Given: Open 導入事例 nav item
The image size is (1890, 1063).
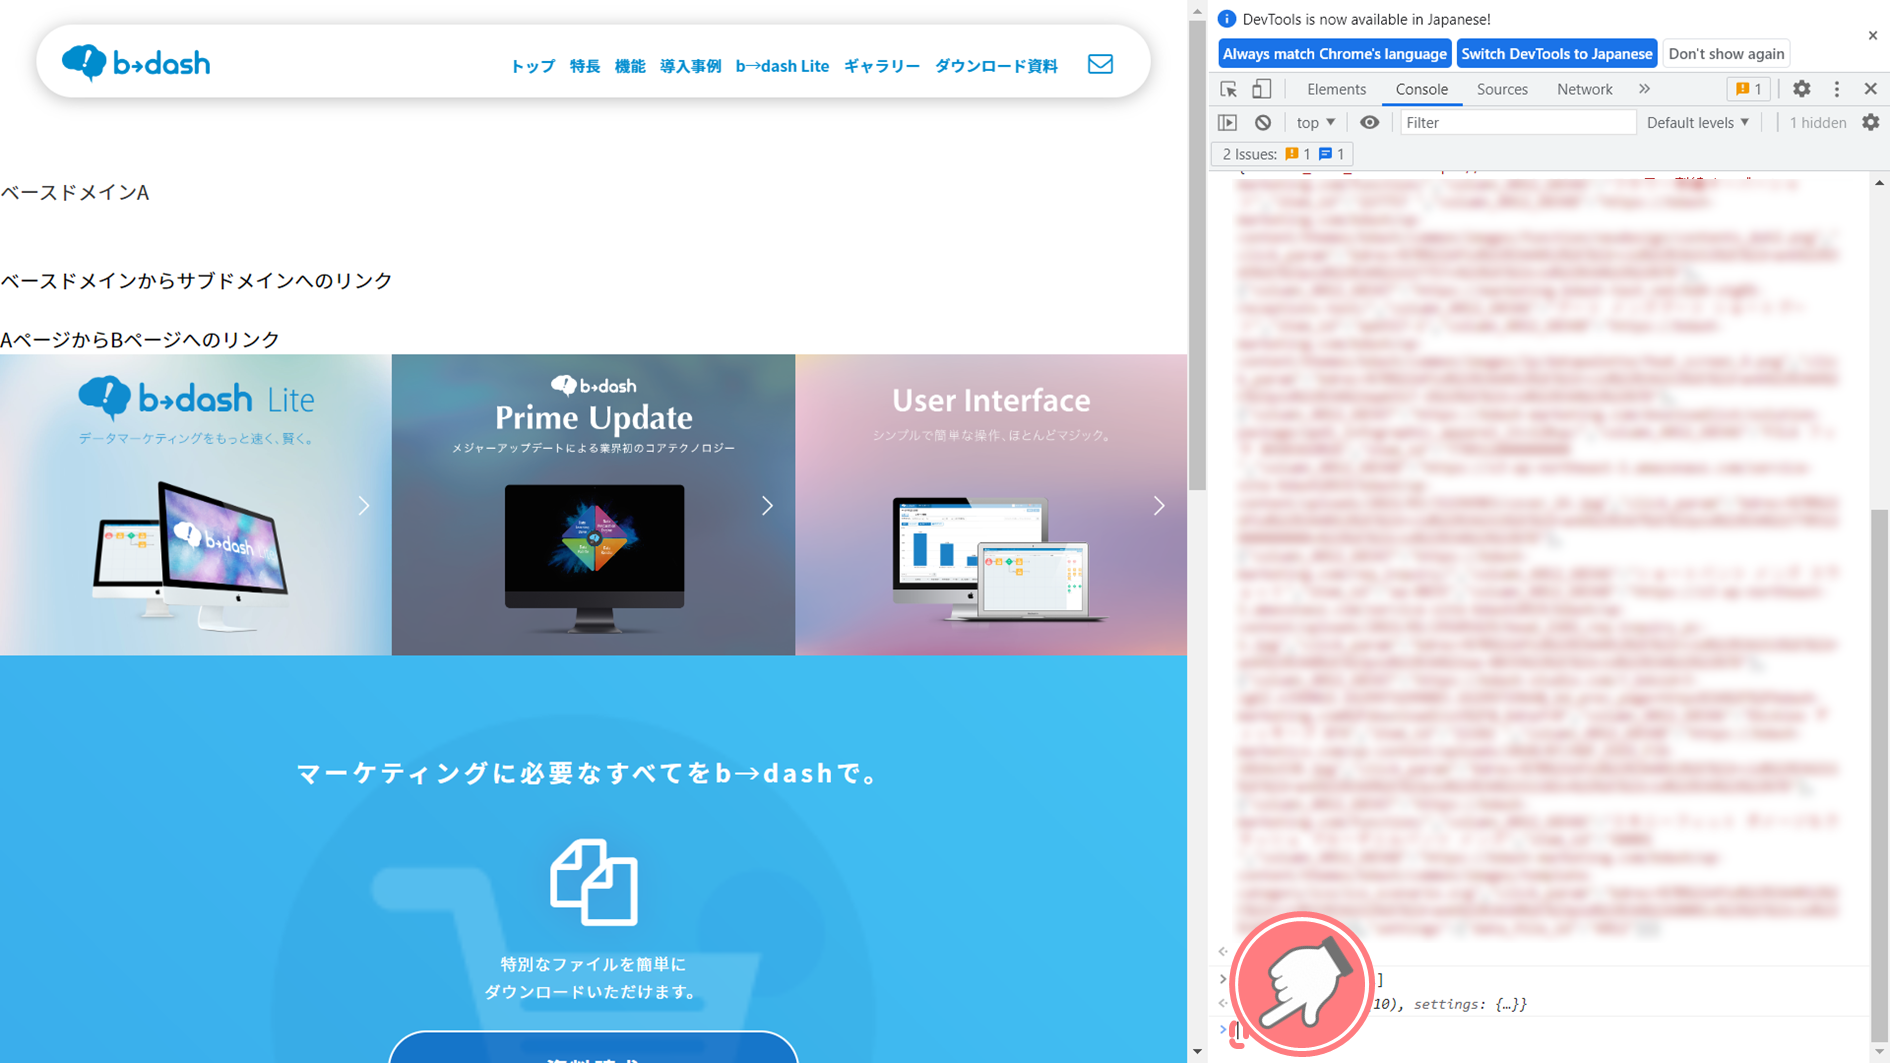Looking at the screenshot, I should coord(690,66).
